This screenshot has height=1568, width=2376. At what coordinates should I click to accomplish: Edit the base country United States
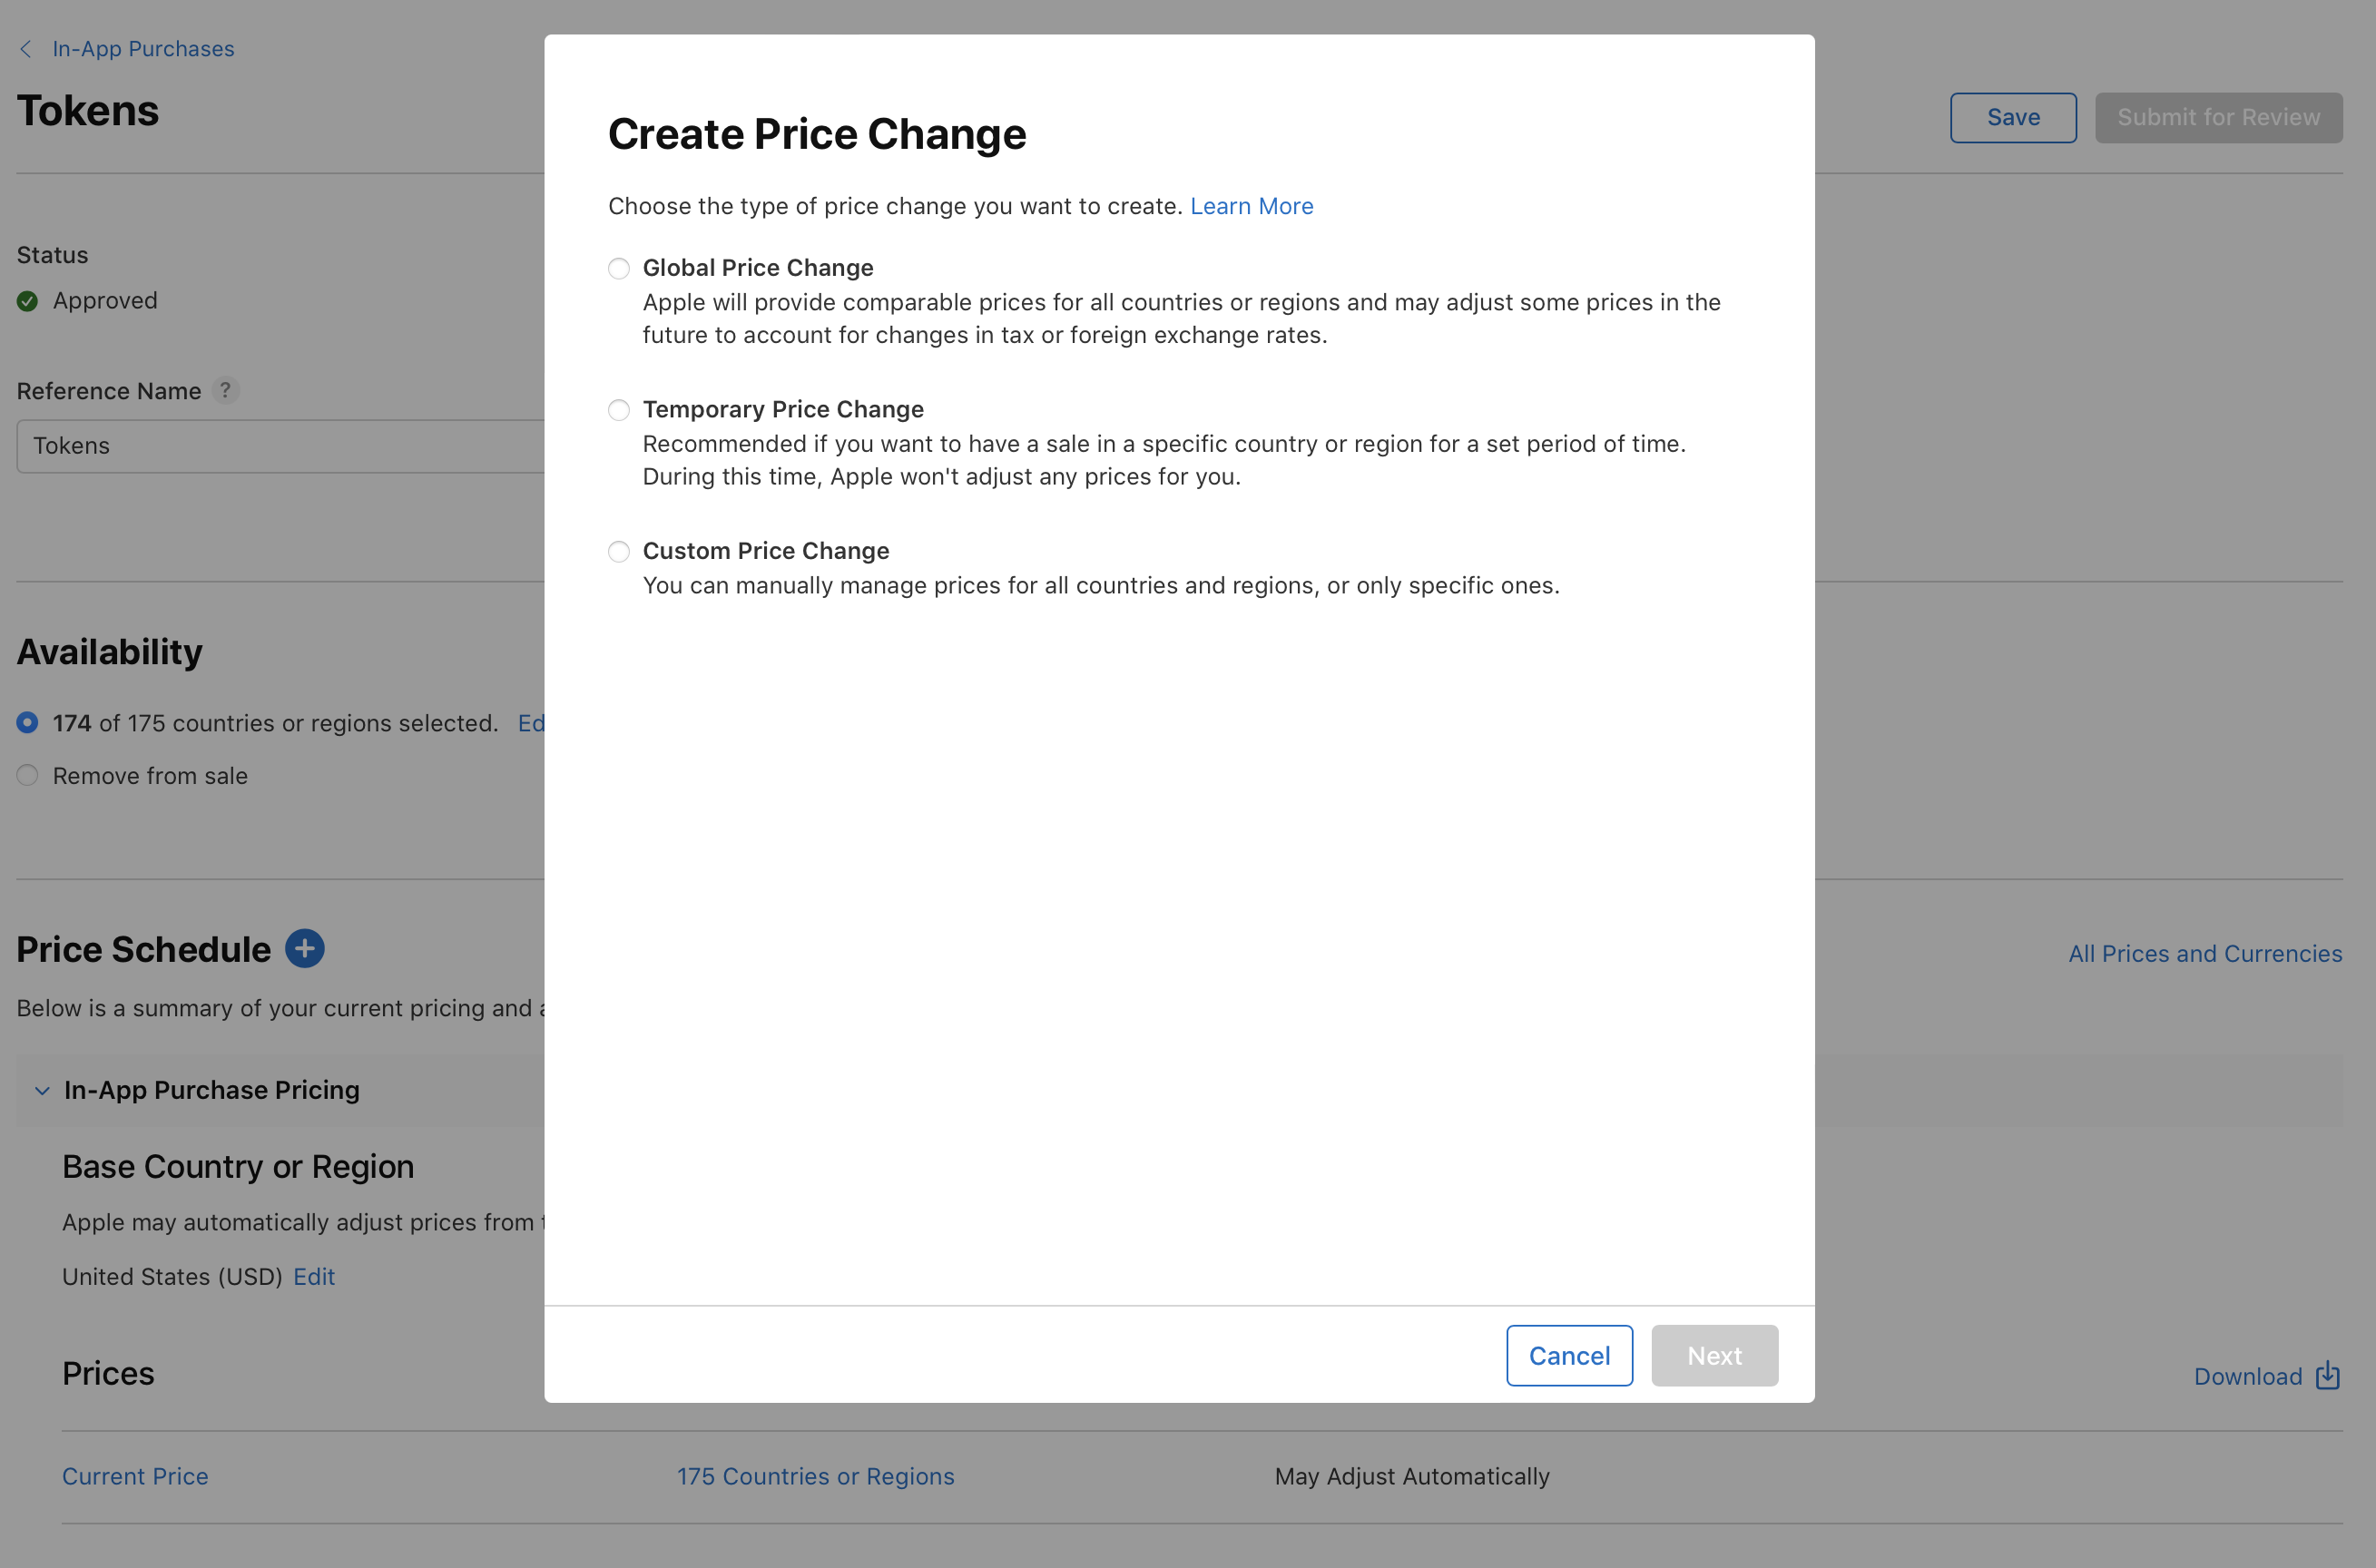point(313,1276)
